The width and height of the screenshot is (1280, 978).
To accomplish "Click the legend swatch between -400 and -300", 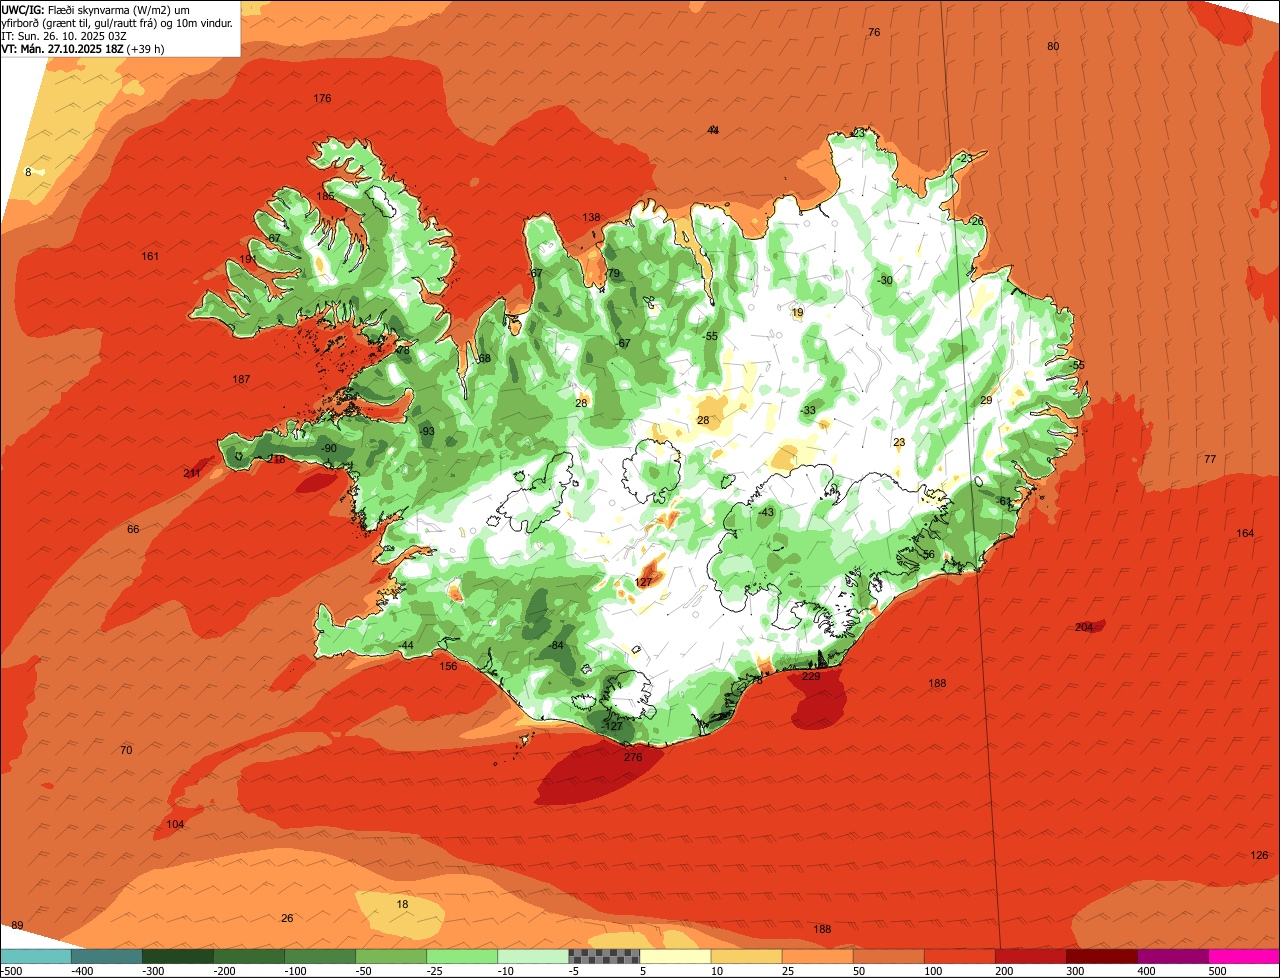I will [x=106, y=956].
